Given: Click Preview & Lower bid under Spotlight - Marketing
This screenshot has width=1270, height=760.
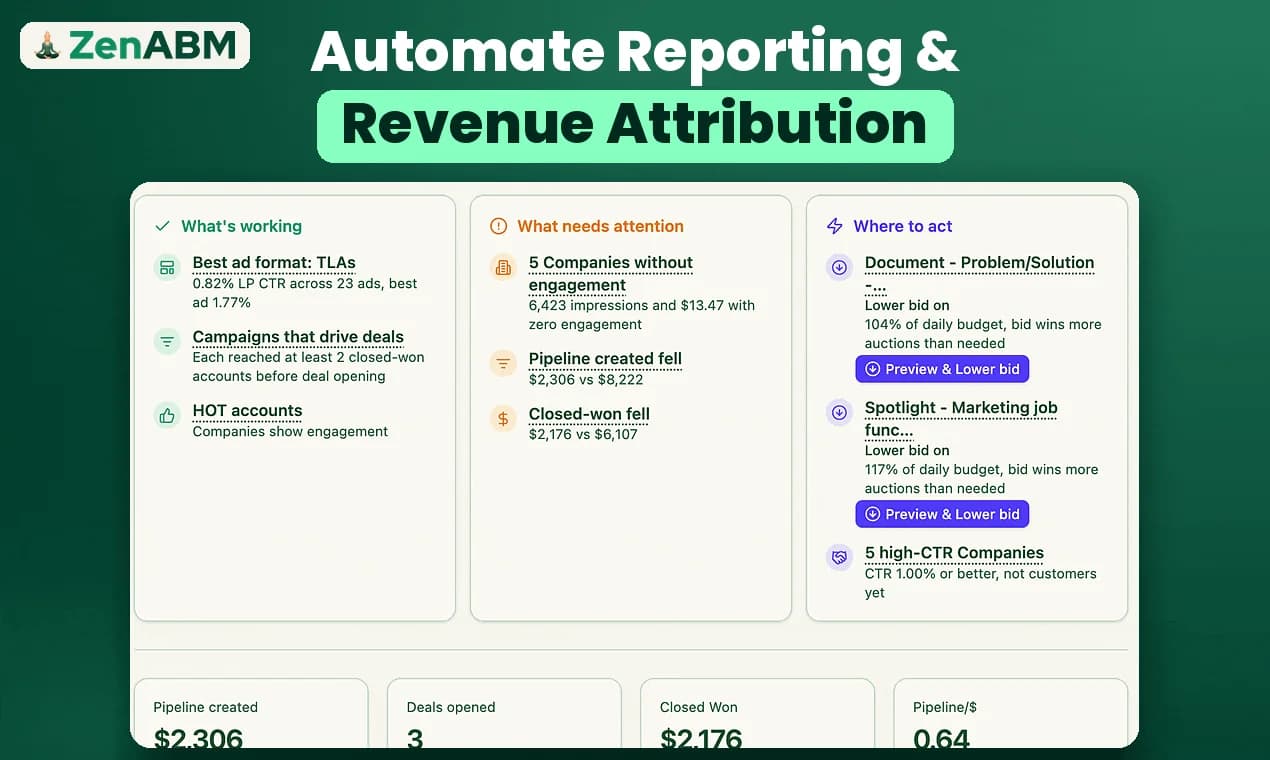Looking at the screenshot, I should [x=942, y=514].
